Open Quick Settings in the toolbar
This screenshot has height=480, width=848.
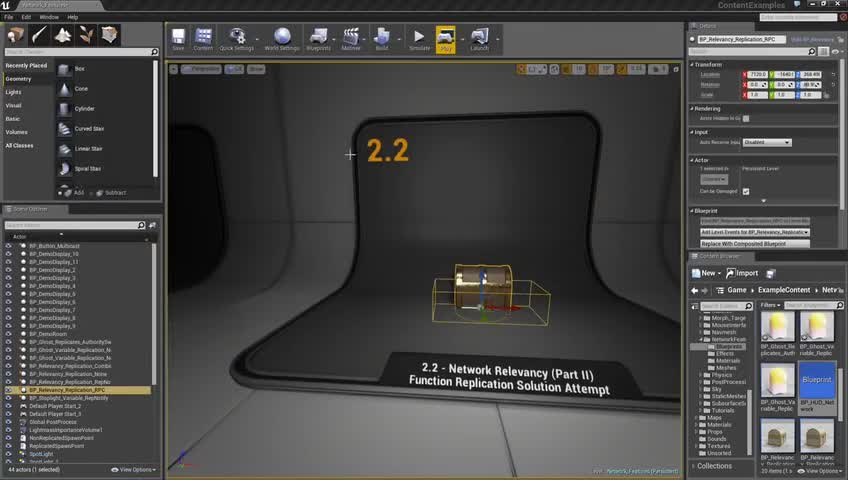236,39
